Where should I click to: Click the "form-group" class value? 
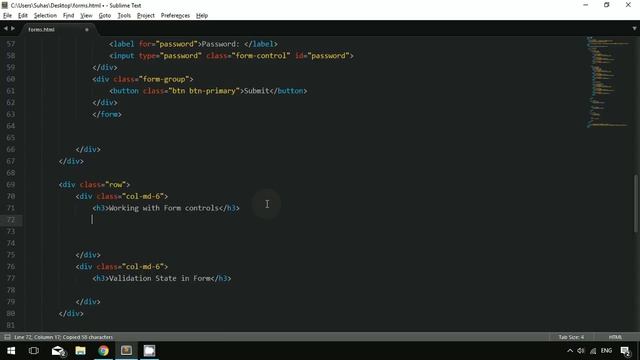coord(164,79)
